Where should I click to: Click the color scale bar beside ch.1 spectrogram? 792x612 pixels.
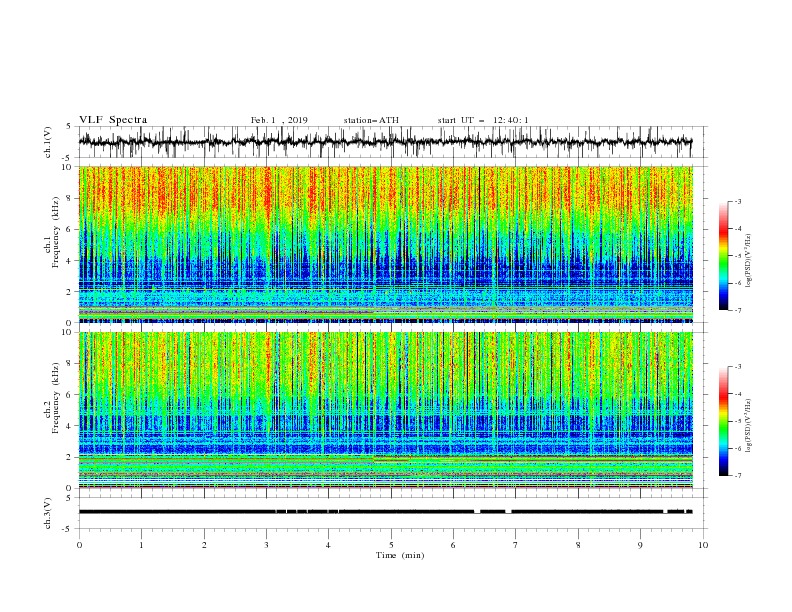tap(723, 256)
